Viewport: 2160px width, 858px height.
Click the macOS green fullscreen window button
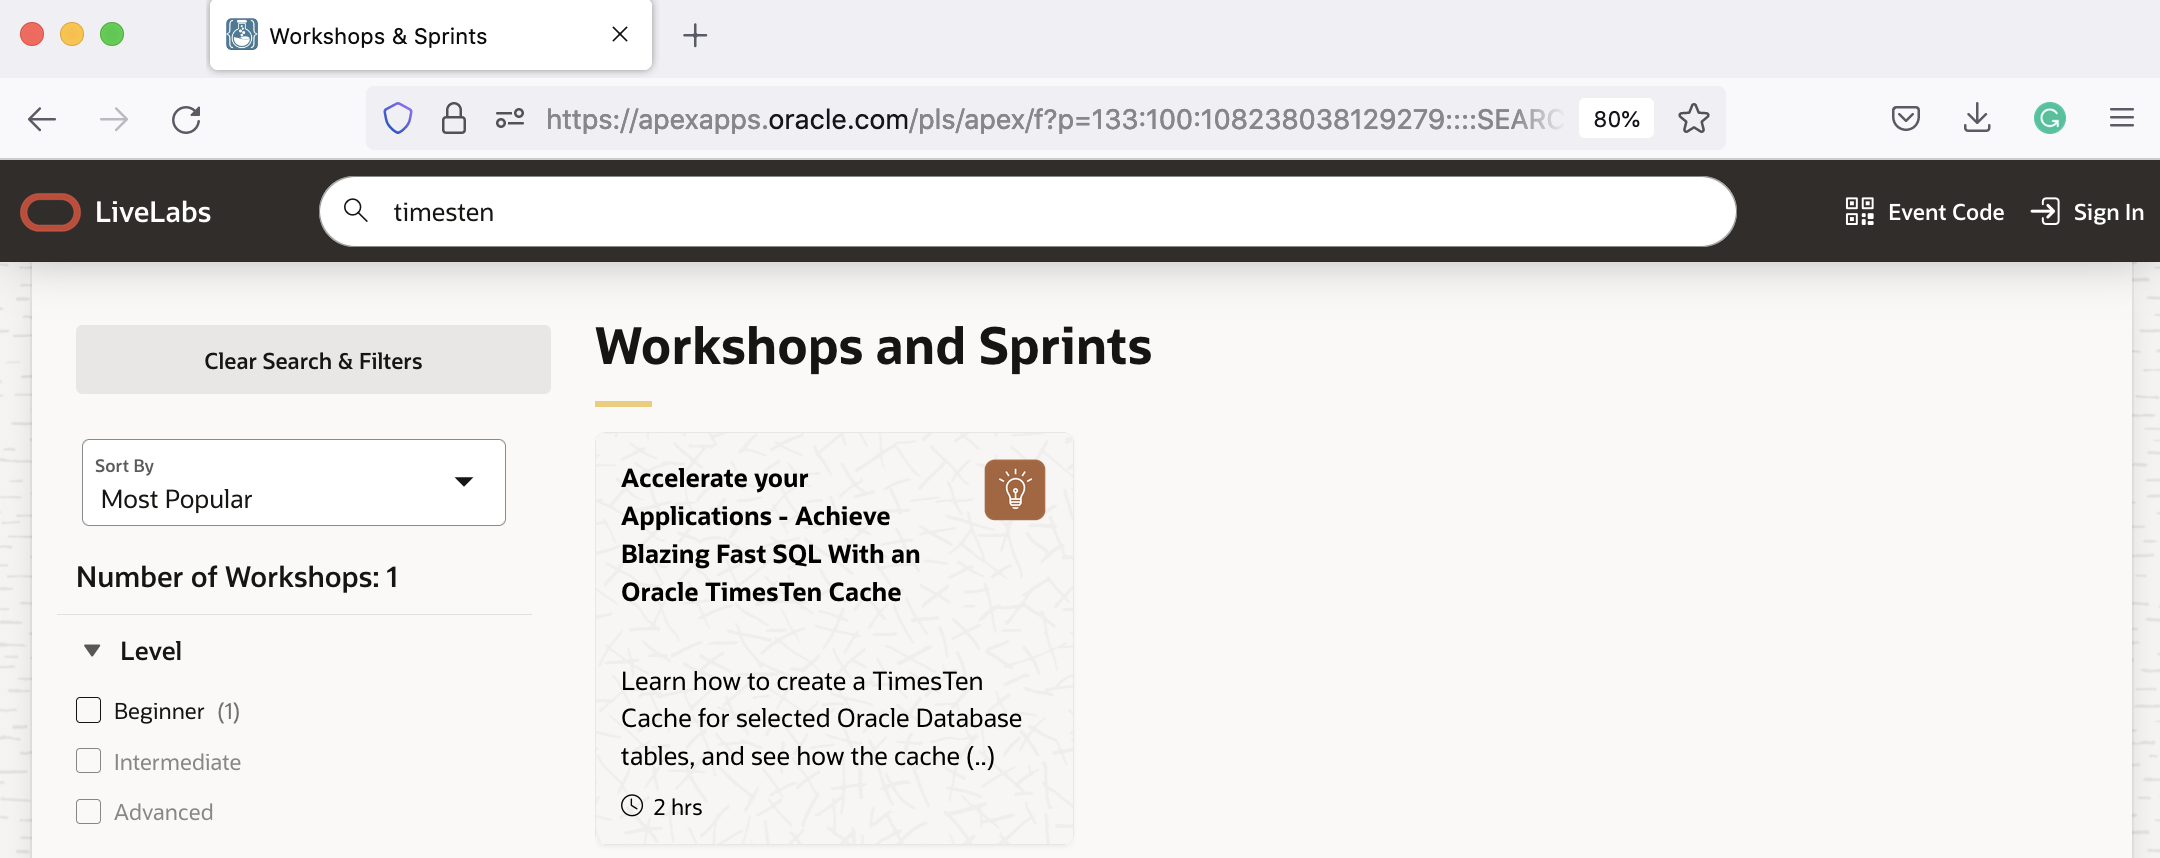(x=112, y=34)
